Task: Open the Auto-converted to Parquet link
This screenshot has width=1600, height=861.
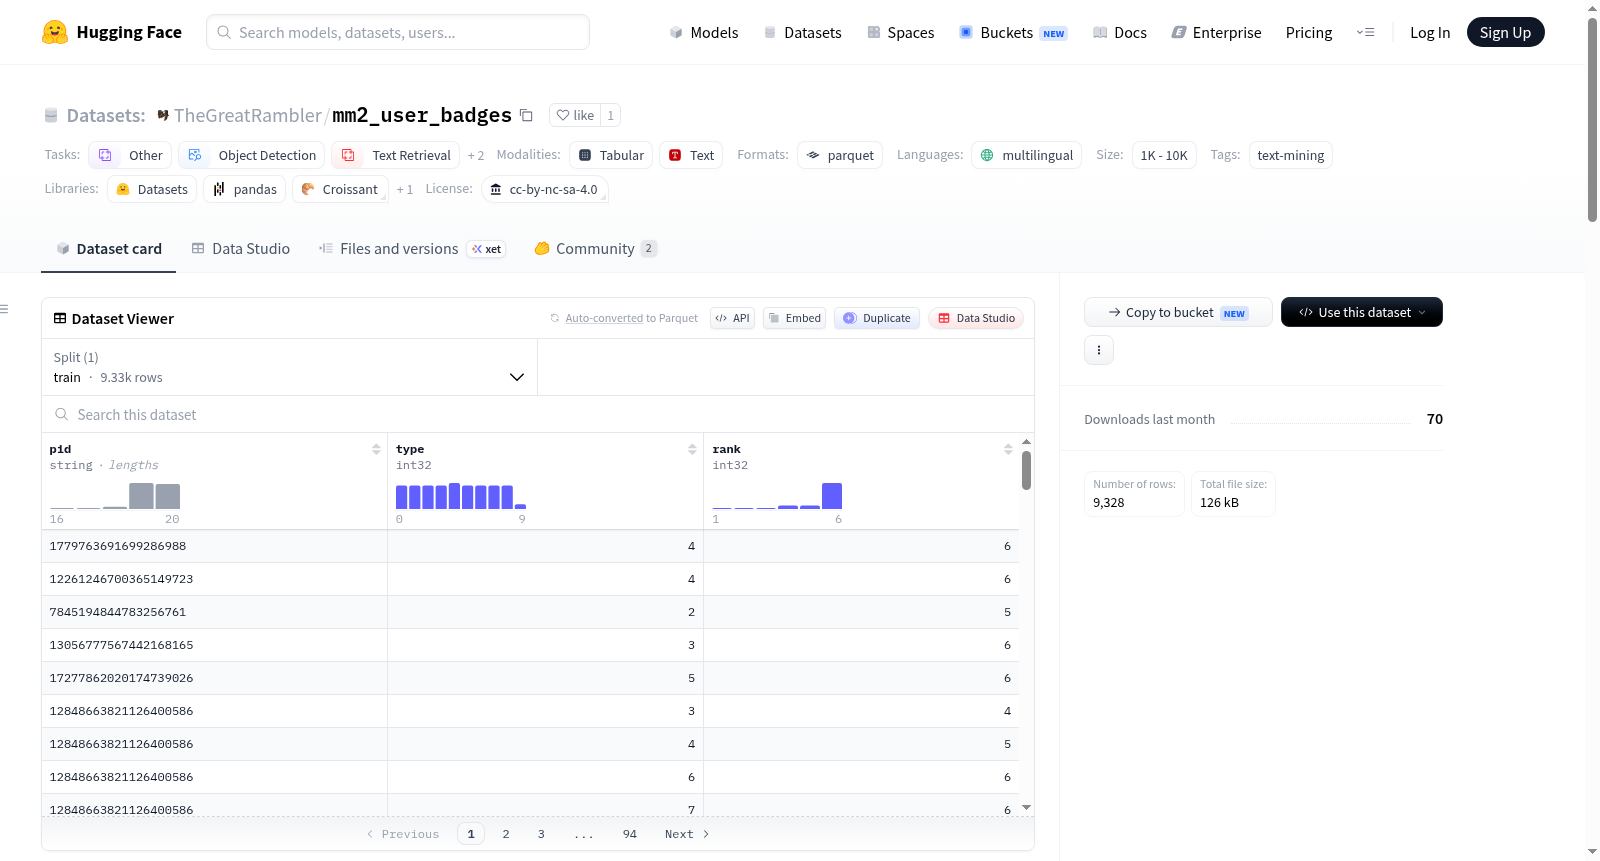Action: click(x=604, y=318)
